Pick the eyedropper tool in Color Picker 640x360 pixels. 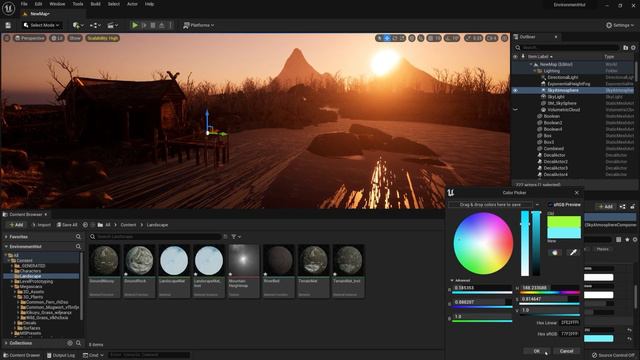573,252
